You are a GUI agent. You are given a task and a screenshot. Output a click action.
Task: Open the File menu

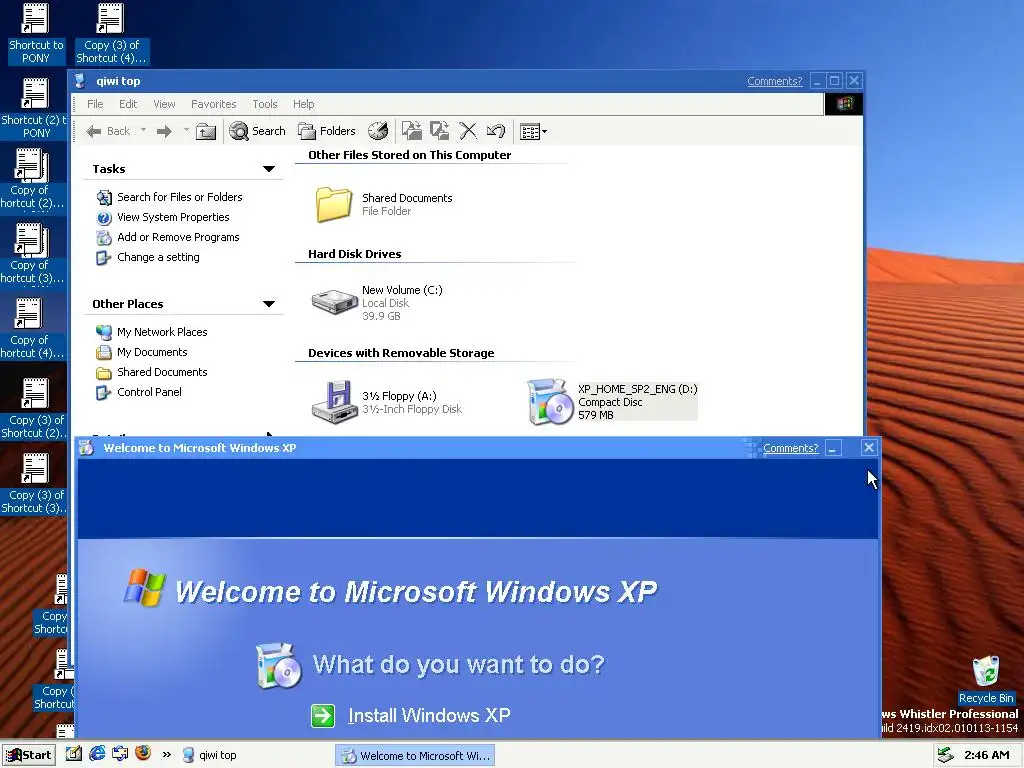coord(95,104)
